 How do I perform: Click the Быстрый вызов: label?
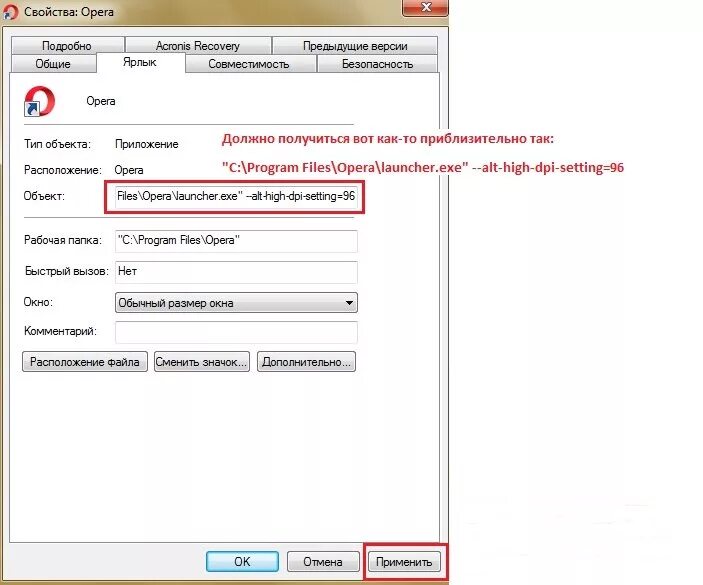point(67,271)
